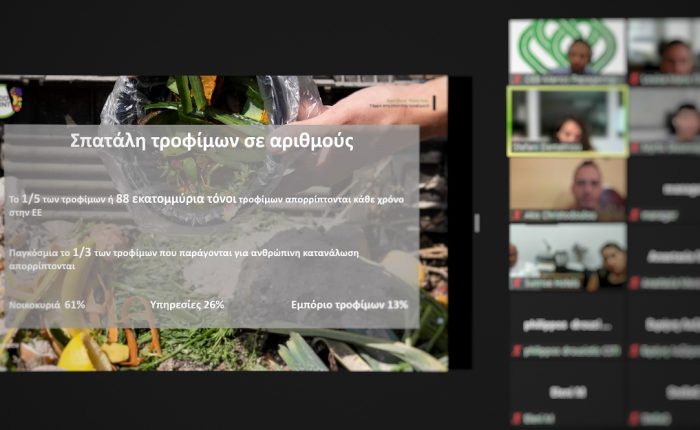The width and height of the screenshot is (700, 430).
Task: Open the participant tile with green logo background
Action: point(567,51)
